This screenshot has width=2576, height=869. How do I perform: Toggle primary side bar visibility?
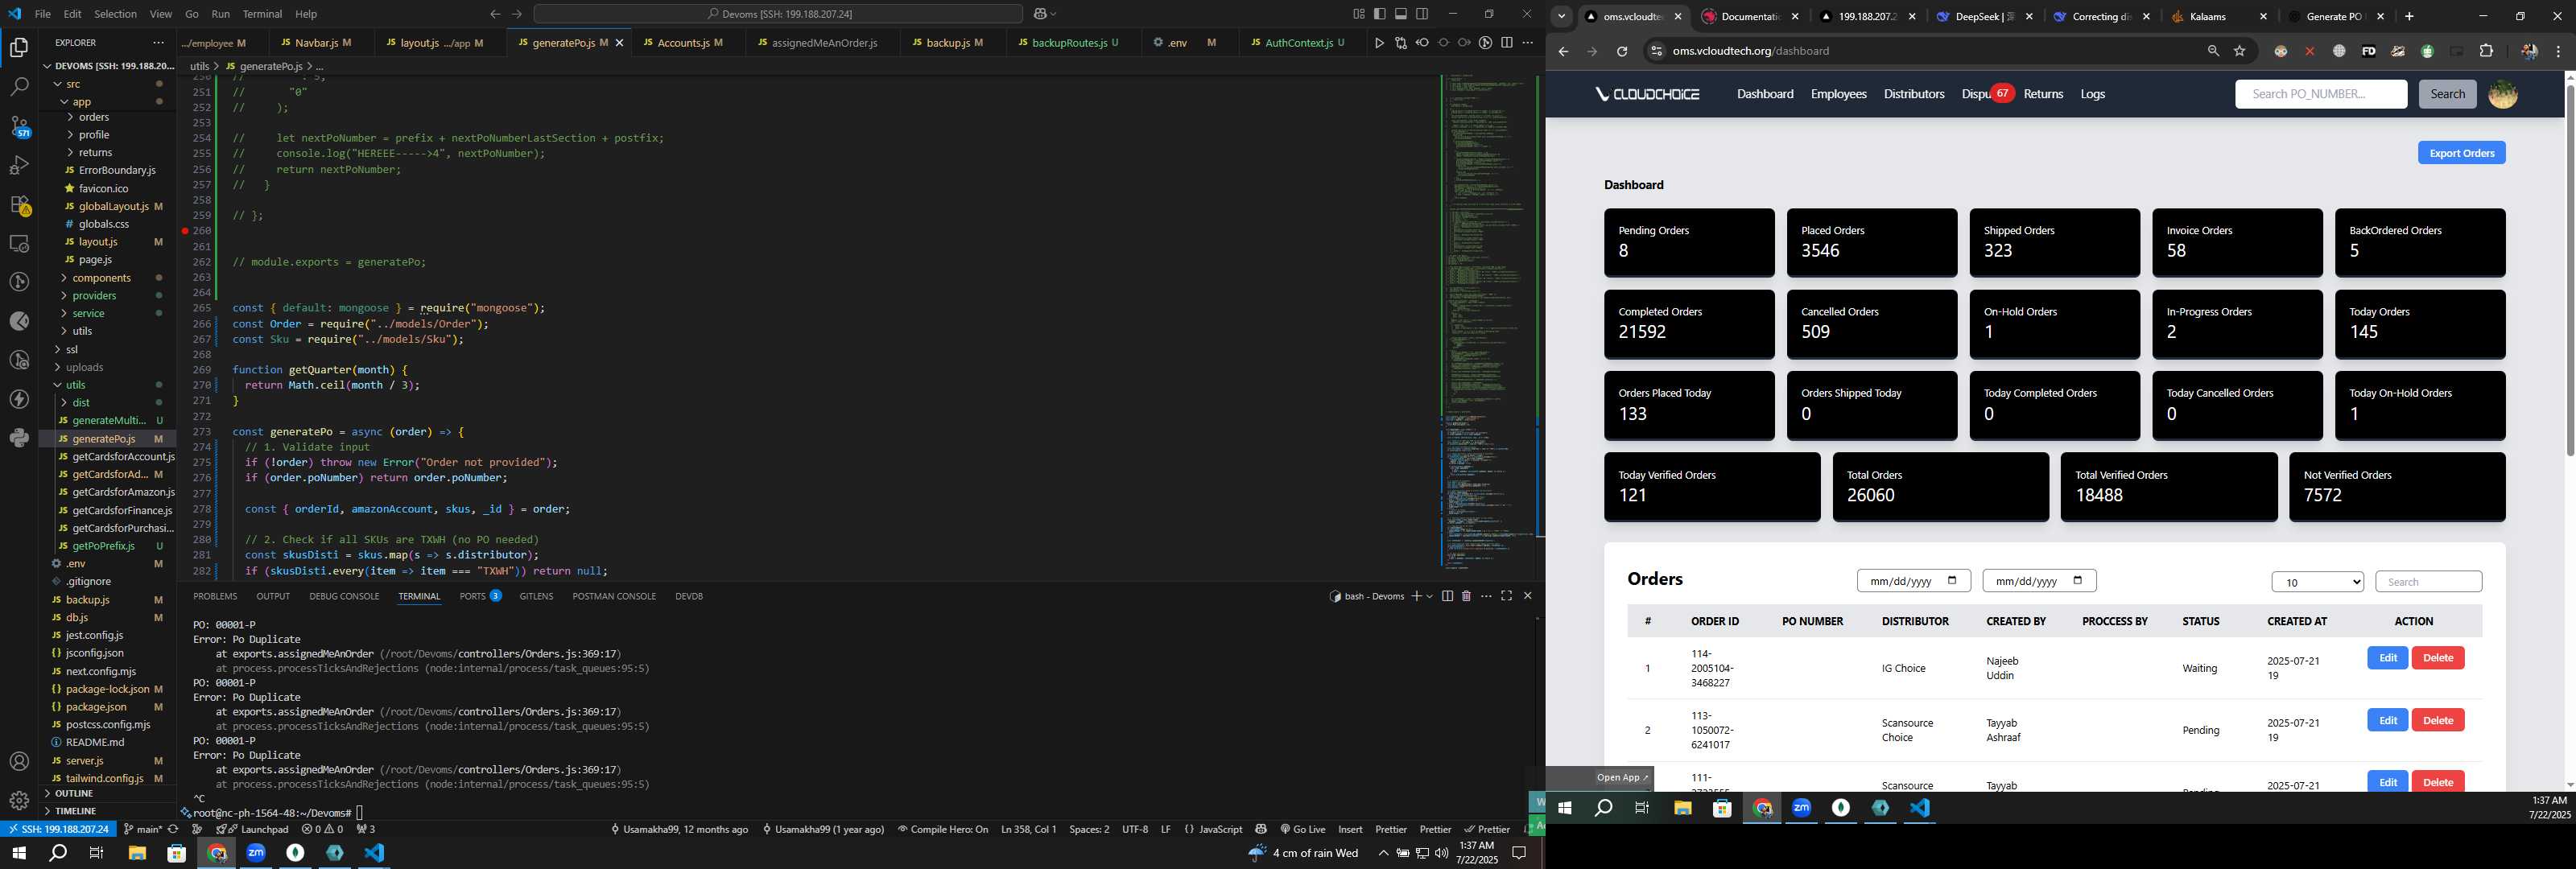pos(1380,14)
